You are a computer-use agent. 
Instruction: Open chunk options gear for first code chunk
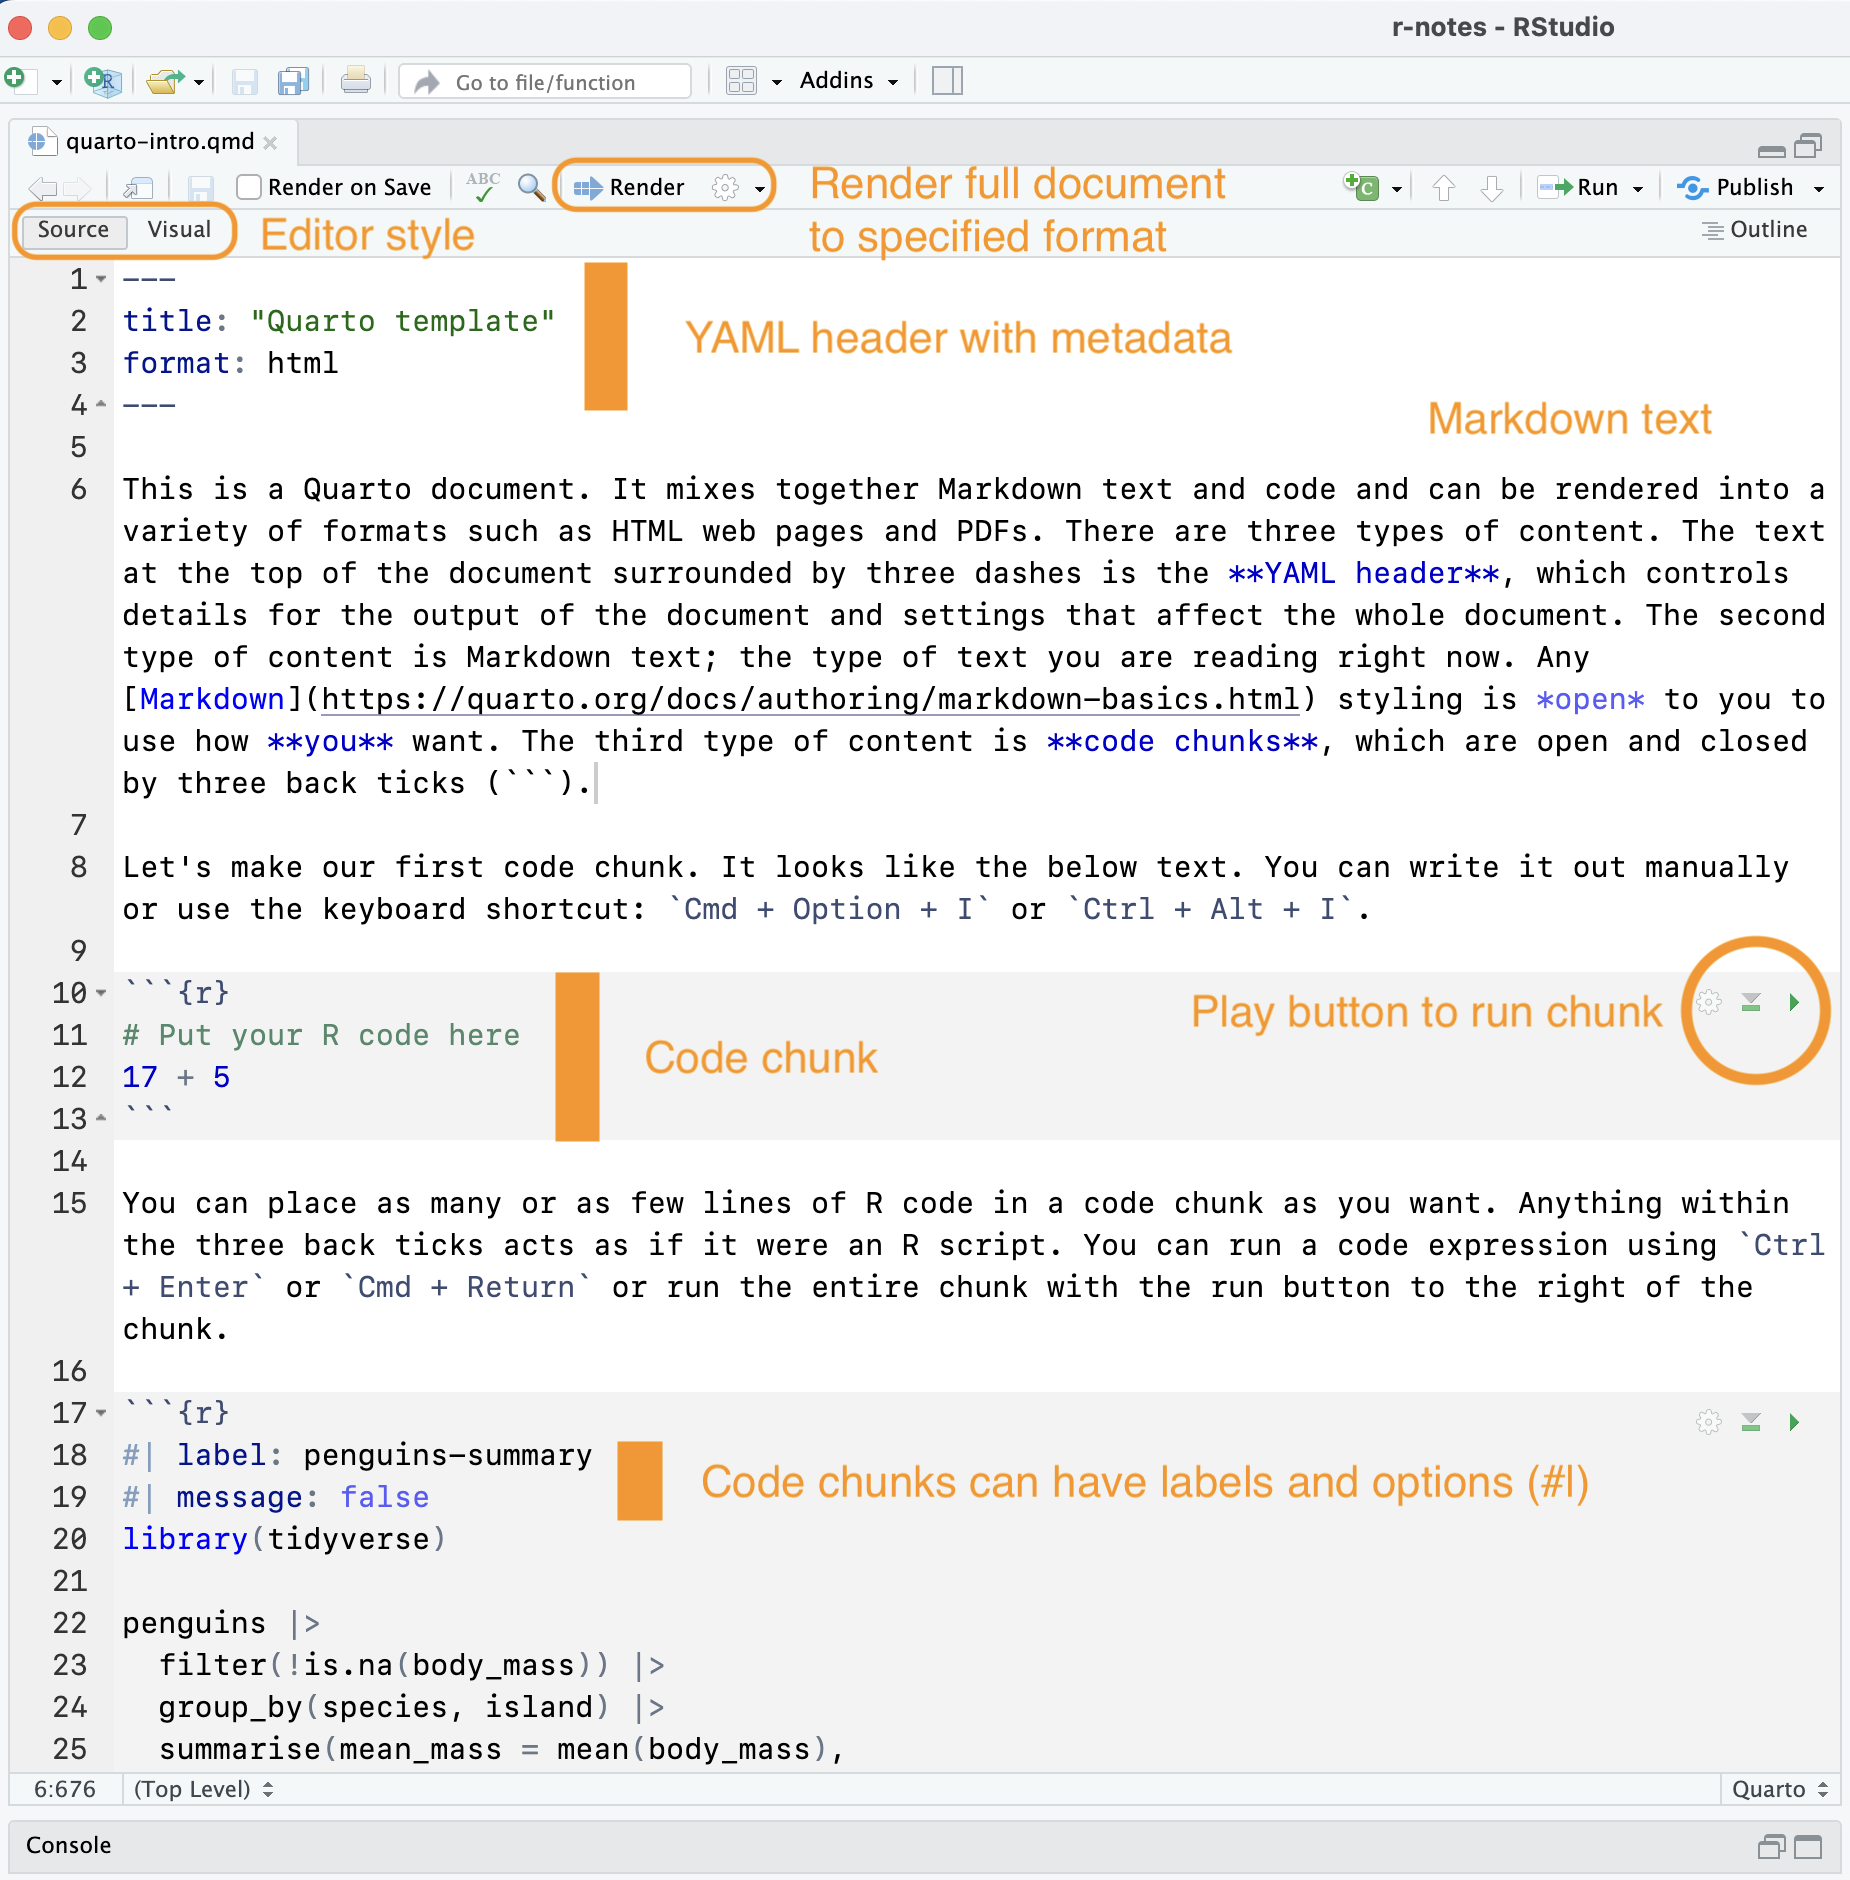tap(1708, 1002)
